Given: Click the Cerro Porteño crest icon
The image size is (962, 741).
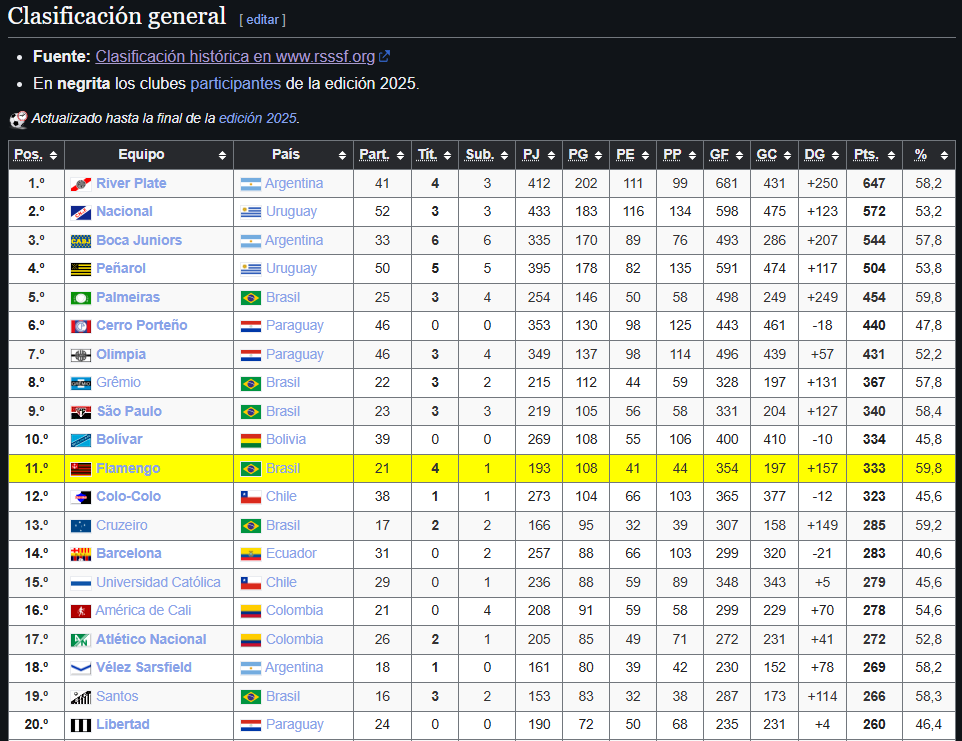Looking at the screenshot, I should [x=81, y=326].
